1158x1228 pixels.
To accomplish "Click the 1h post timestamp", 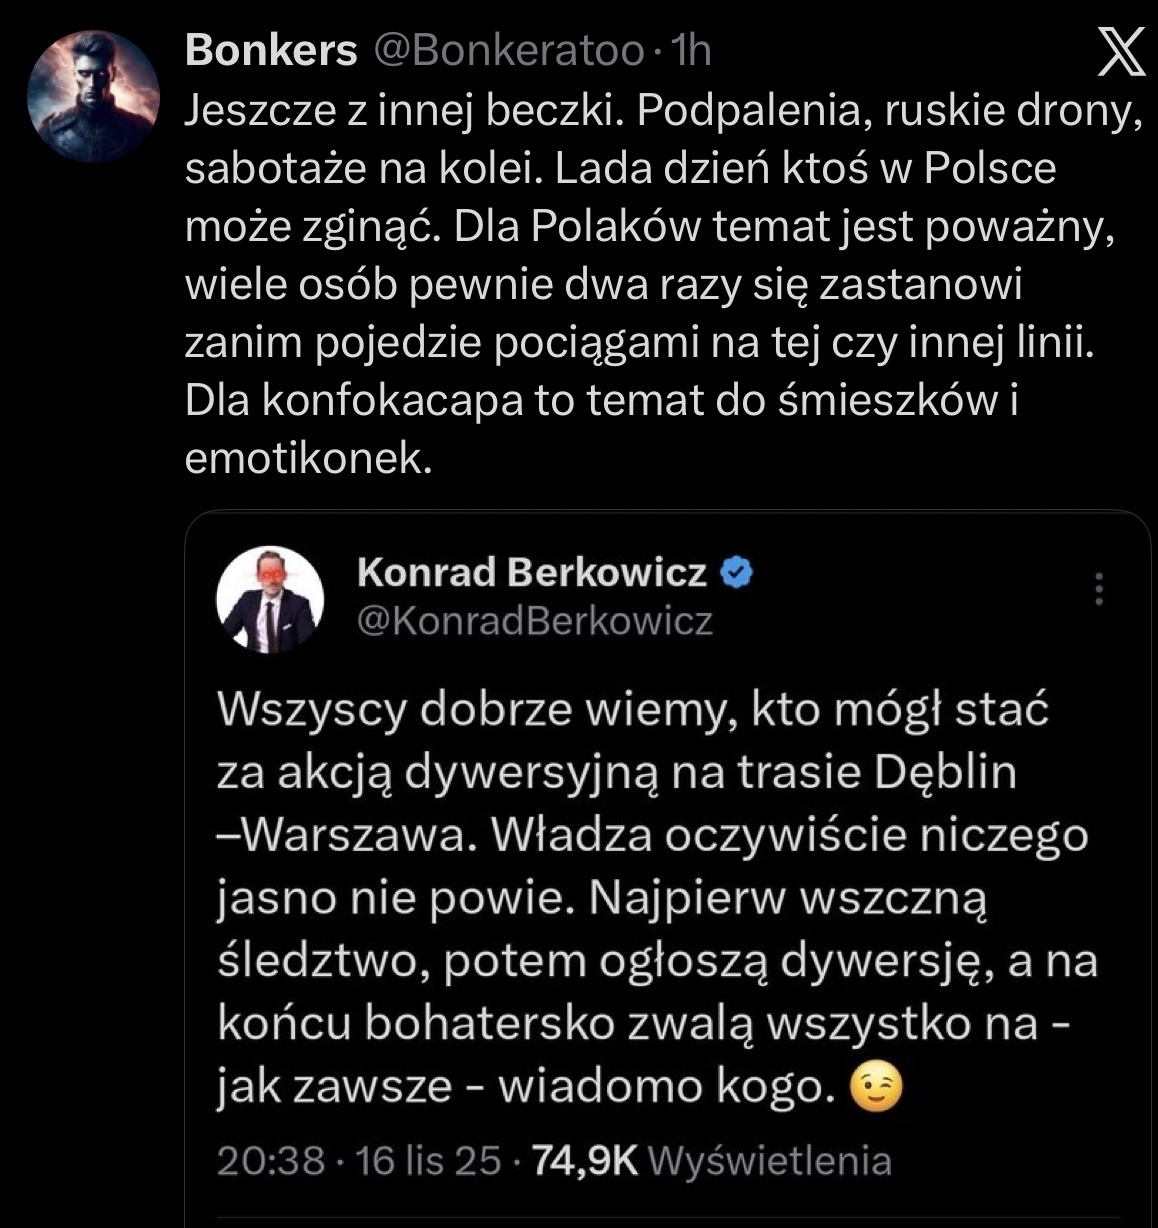I will [692, 50].
